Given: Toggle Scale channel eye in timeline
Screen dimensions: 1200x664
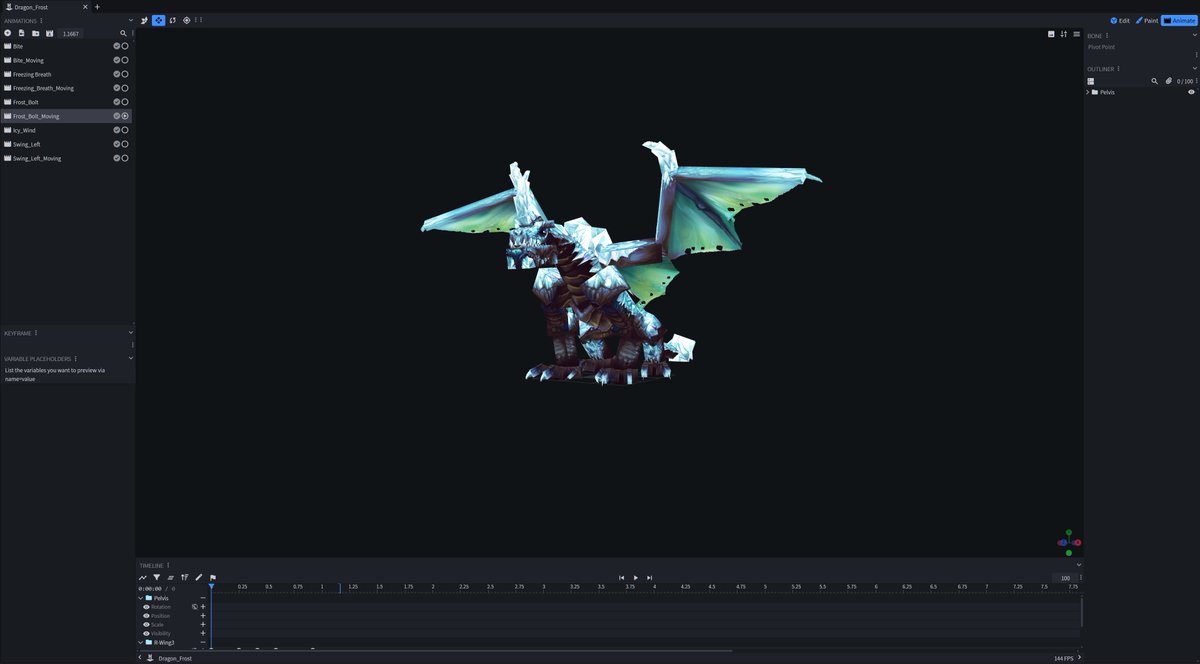Looking at the screenshot, I should (x=146, y=625).
